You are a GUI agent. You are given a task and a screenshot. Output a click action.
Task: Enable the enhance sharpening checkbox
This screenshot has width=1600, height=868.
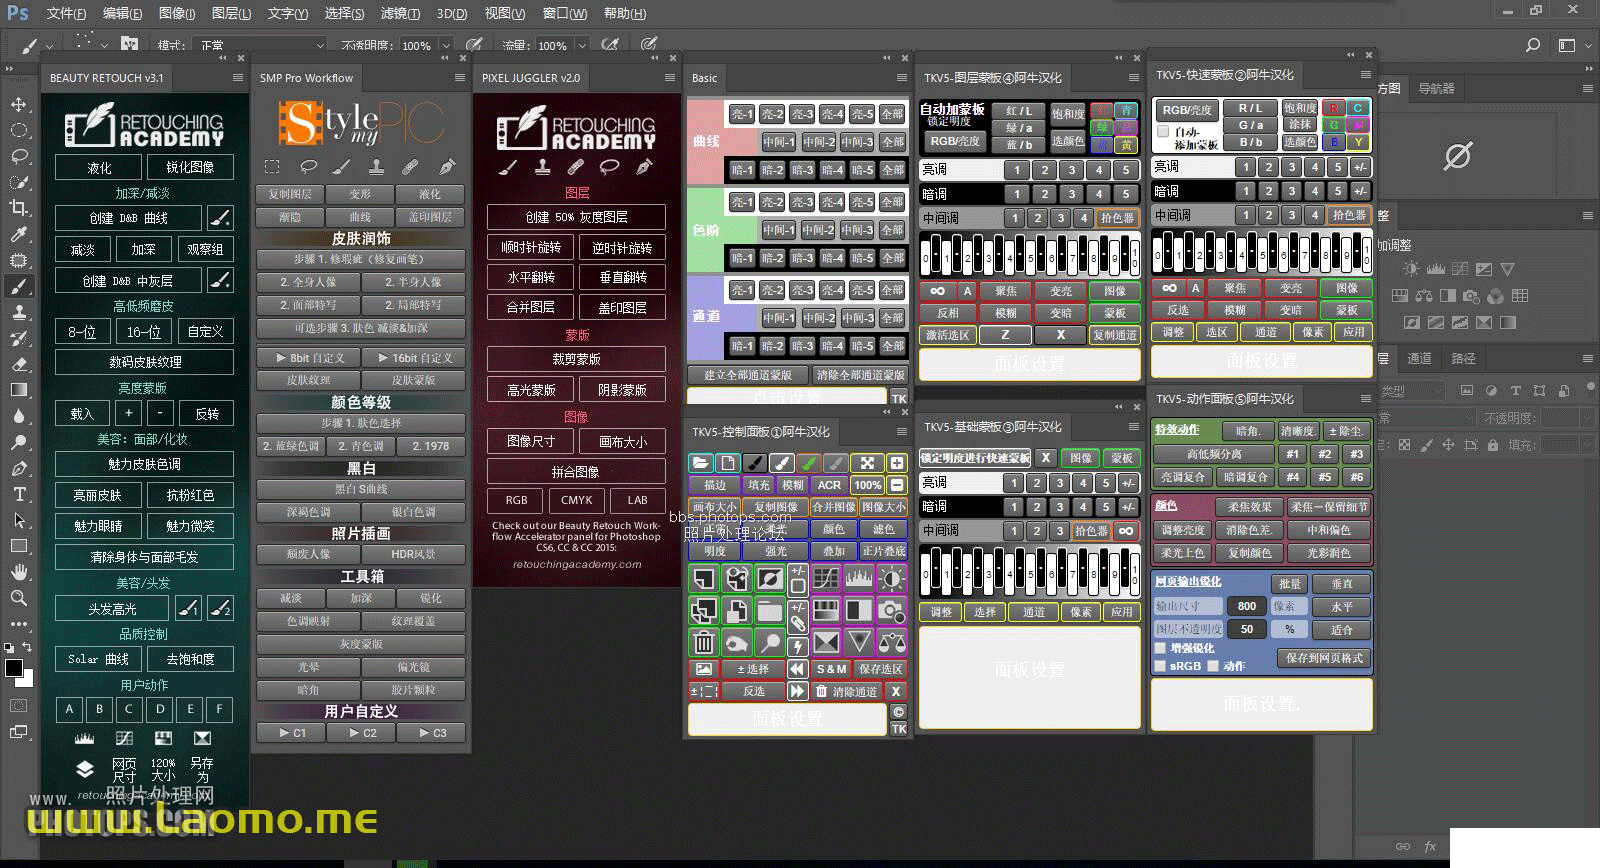1161,648
